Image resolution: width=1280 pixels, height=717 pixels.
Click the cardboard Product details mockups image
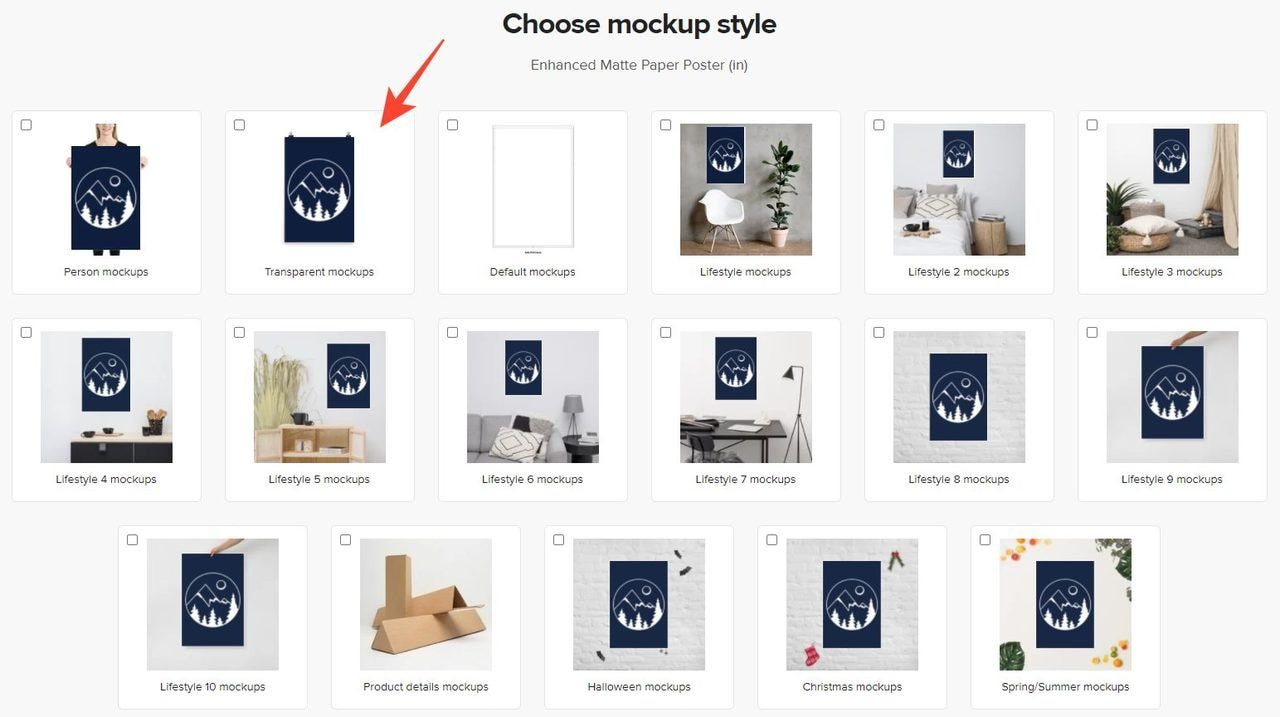coord(426,604)
